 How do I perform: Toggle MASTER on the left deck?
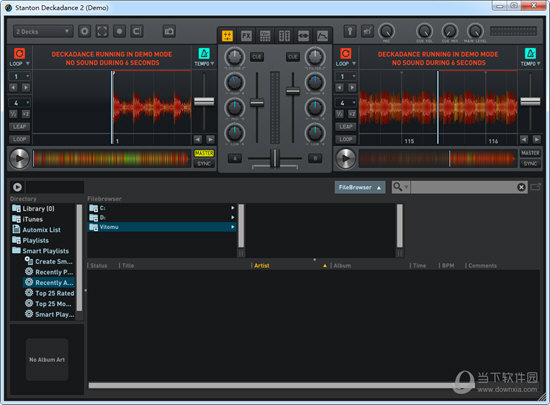204,153
